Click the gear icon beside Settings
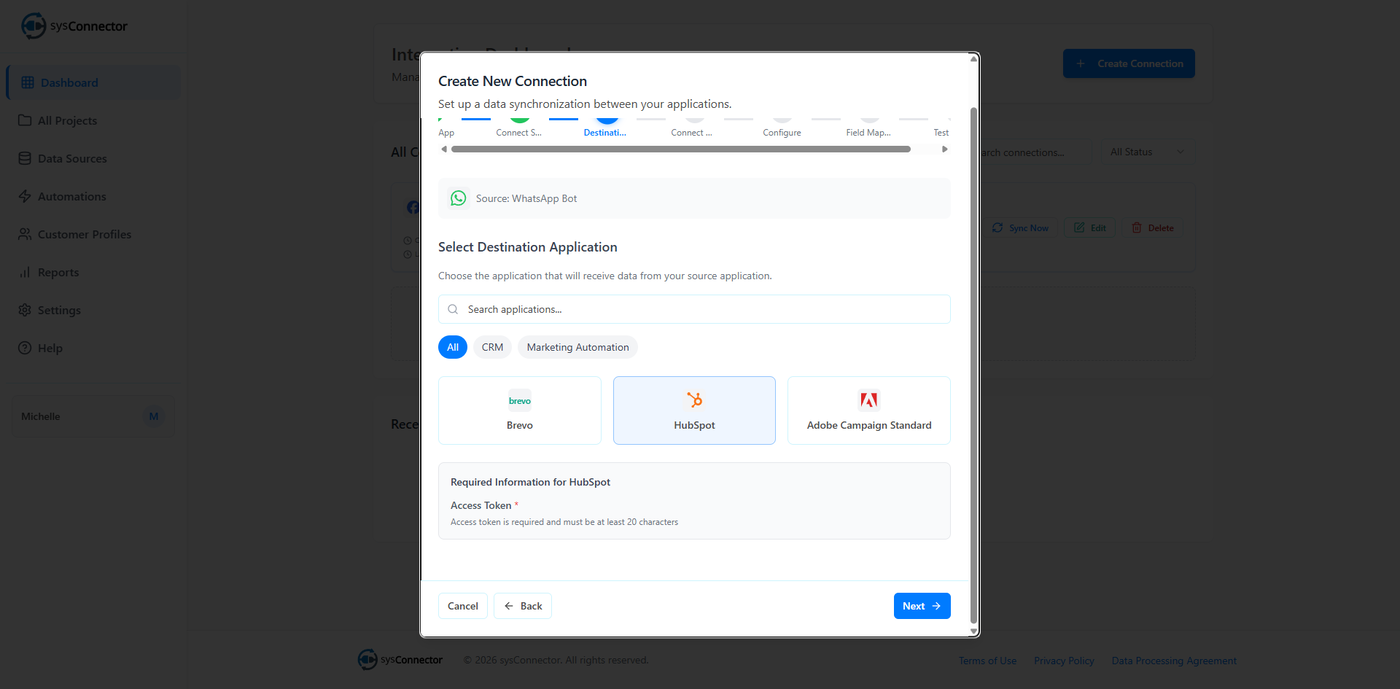The image size is (1400, 689). (25, 311)
